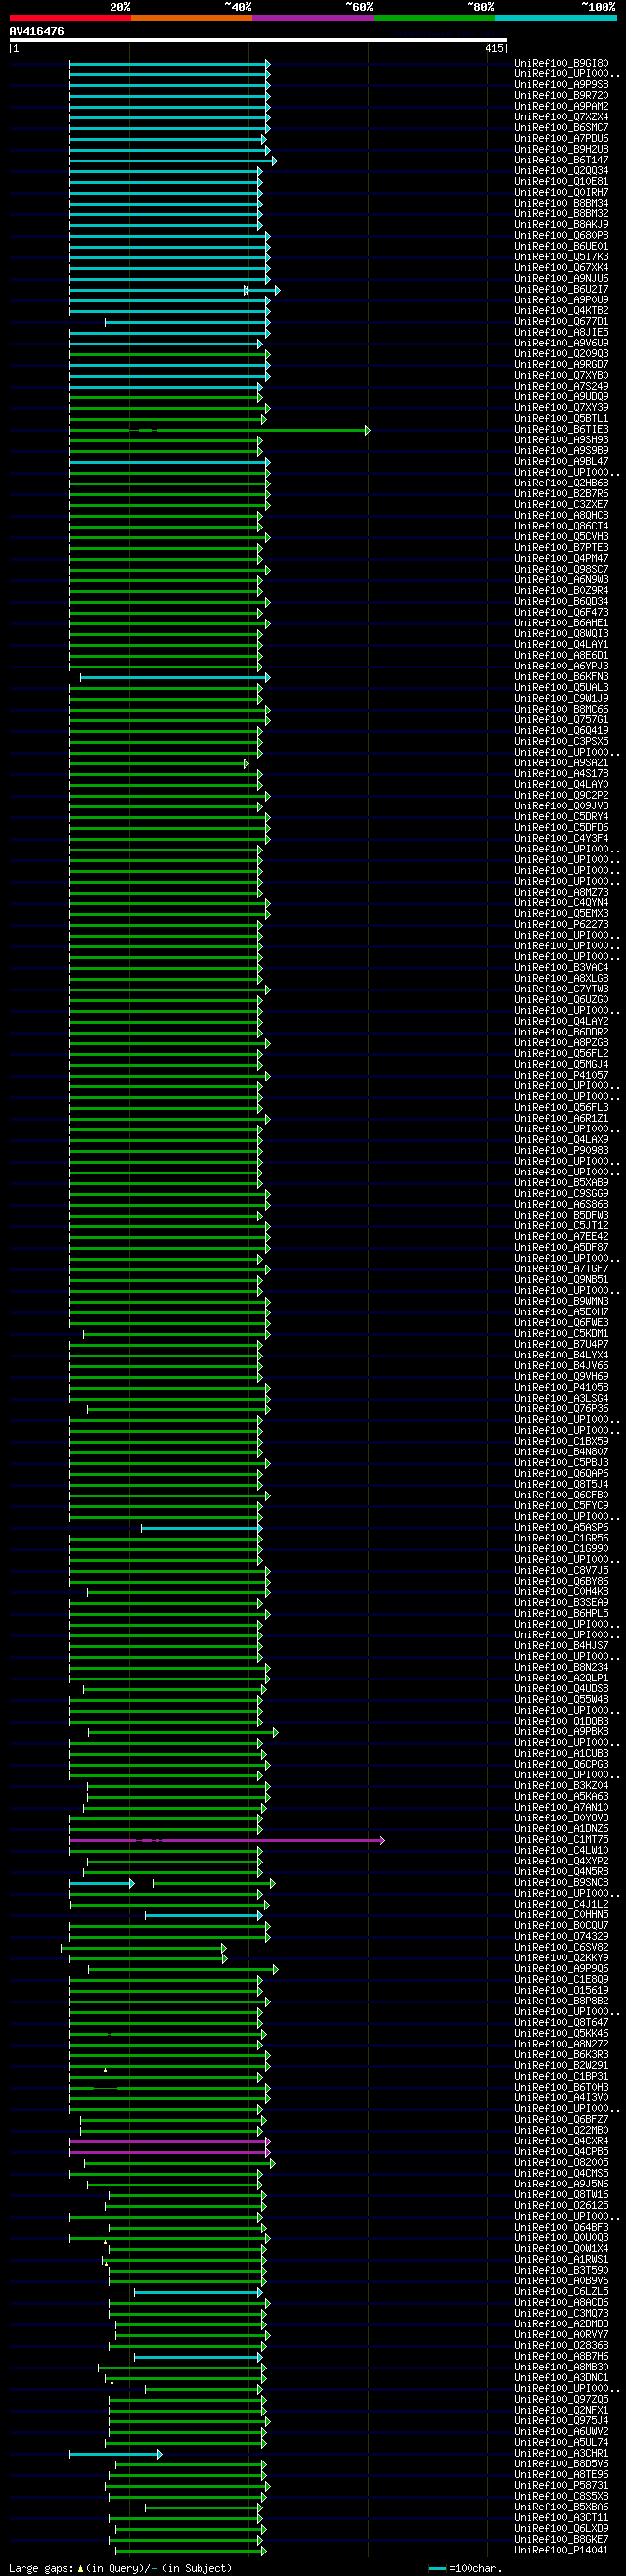
Task: Open hit UniRef100_B9R720
Action: (561, 96)
